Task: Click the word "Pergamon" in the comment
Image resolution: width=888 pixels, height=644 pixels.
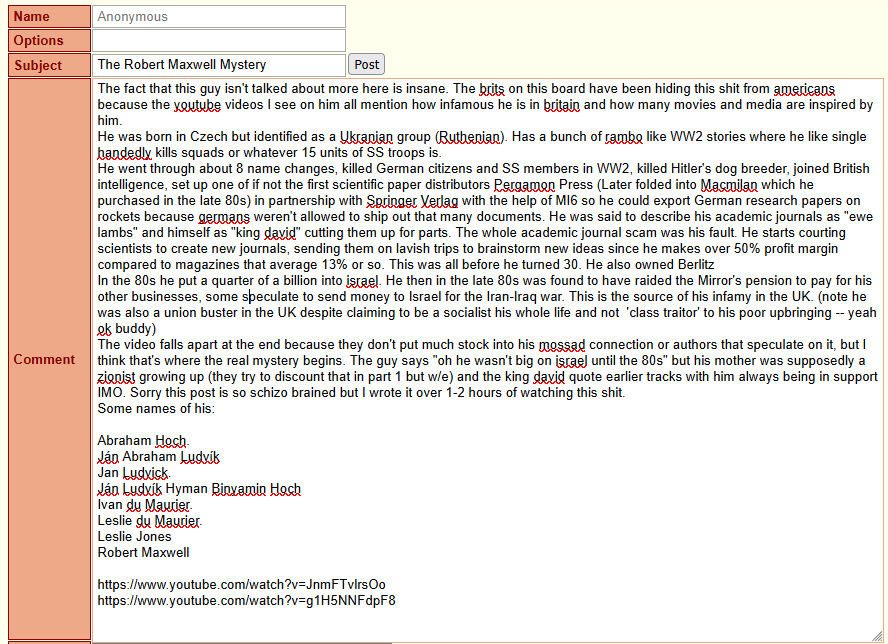Action: [x=524, y=185]
